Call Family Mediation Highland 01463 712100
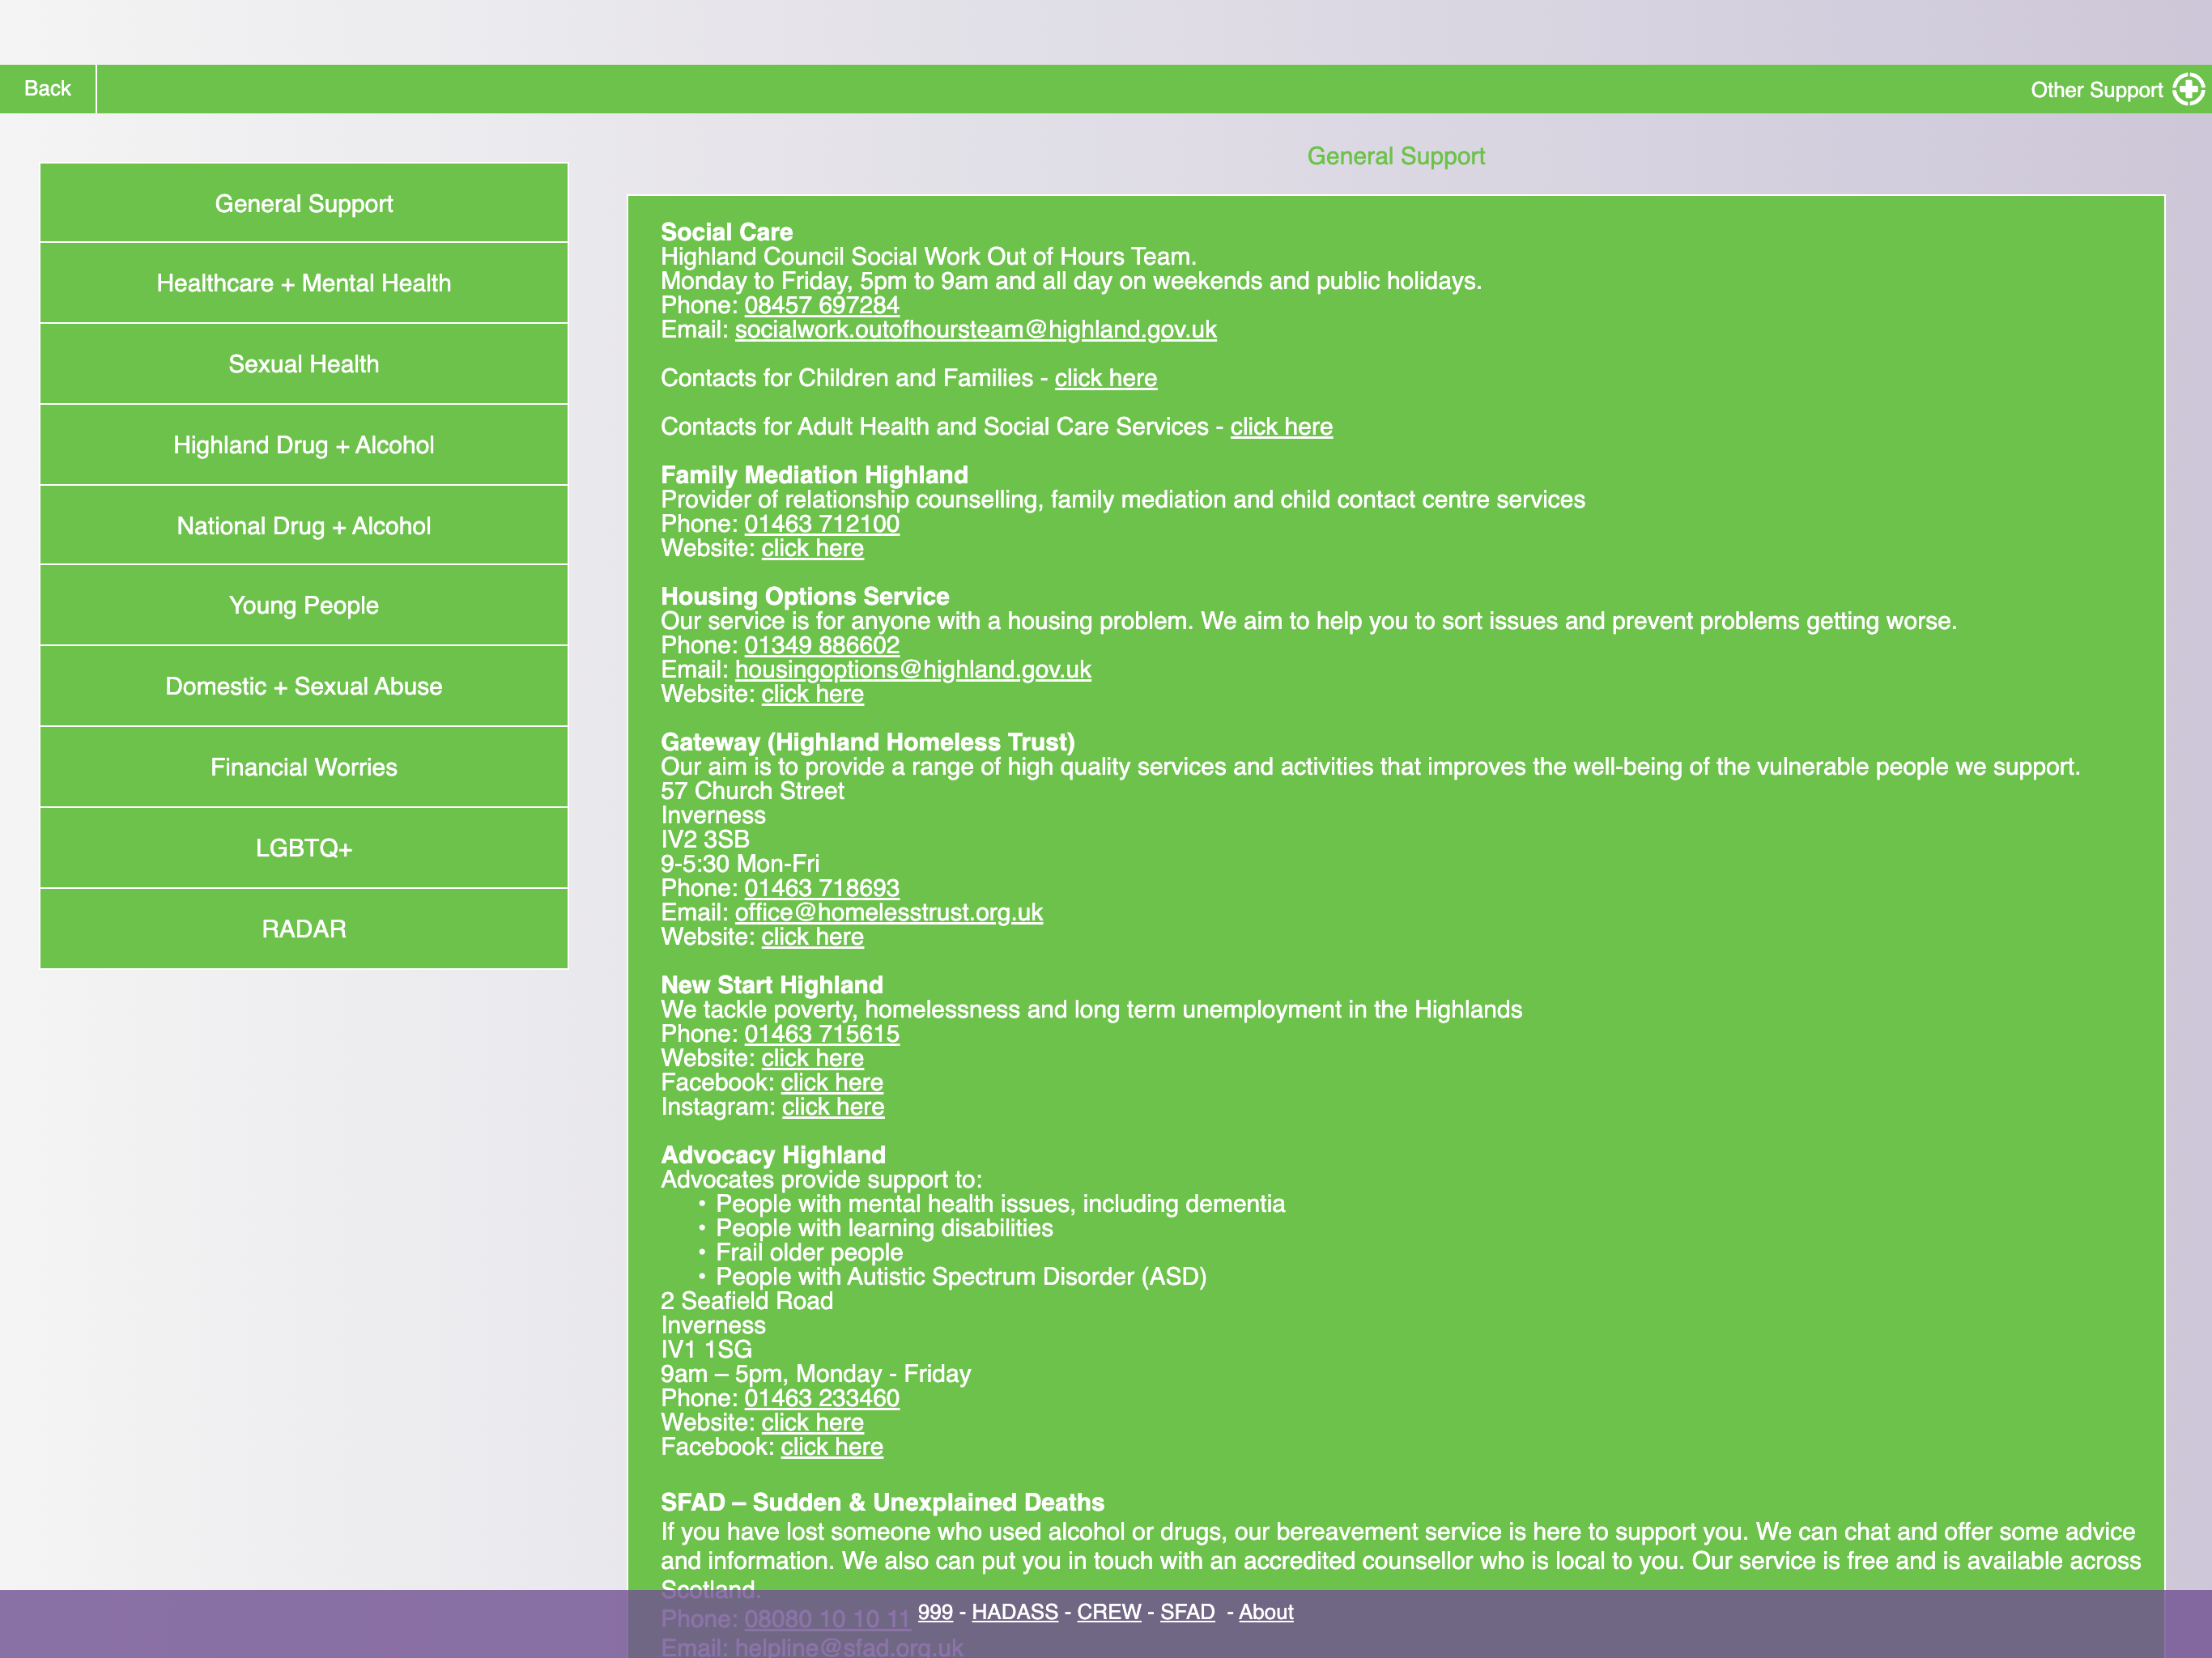Viewport: 2212px width, 1658px height. [821, 524]
